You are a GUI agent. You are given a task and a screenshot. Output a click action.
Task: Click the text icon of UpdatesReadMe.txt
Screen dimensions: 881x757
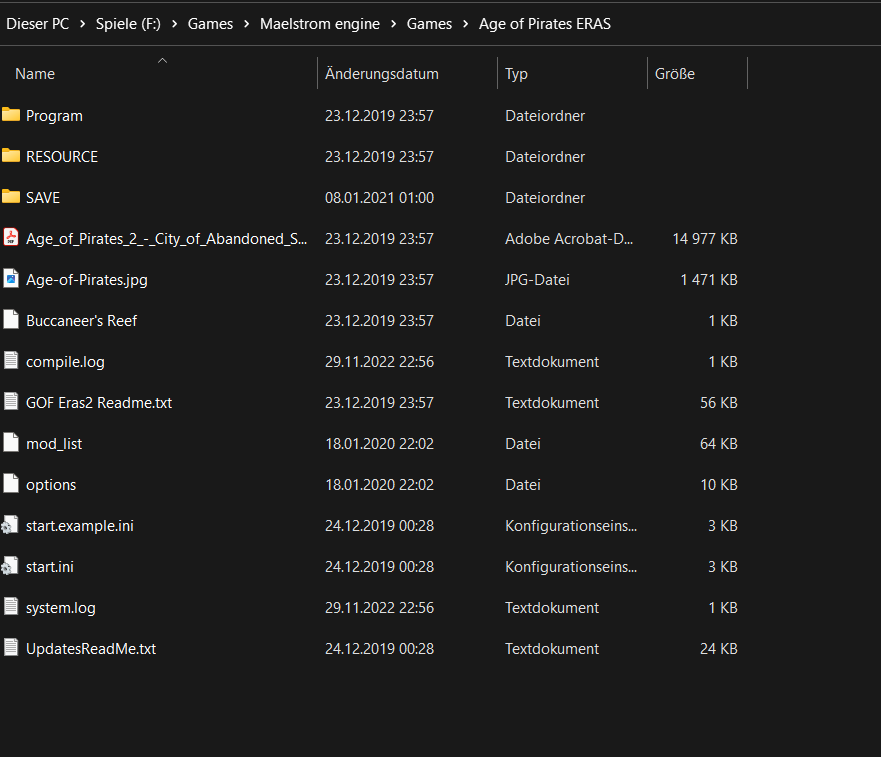(11, 648)
